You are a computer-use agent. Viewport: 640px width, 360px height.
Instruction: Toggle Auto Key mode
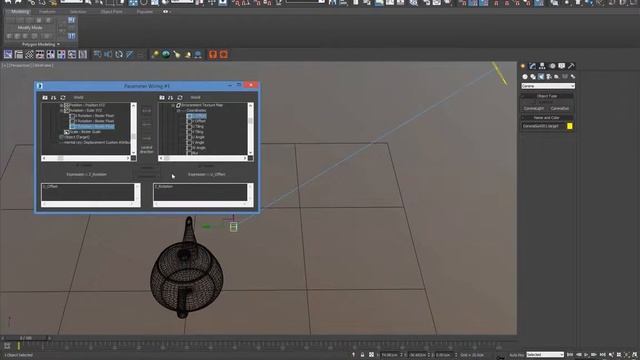click(516, 355)
